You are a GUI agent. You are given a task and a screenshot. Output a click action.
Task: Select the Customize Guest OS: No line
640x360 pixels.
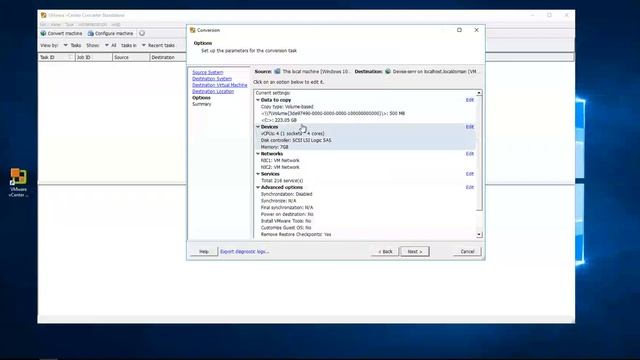(x=286, y=227)
